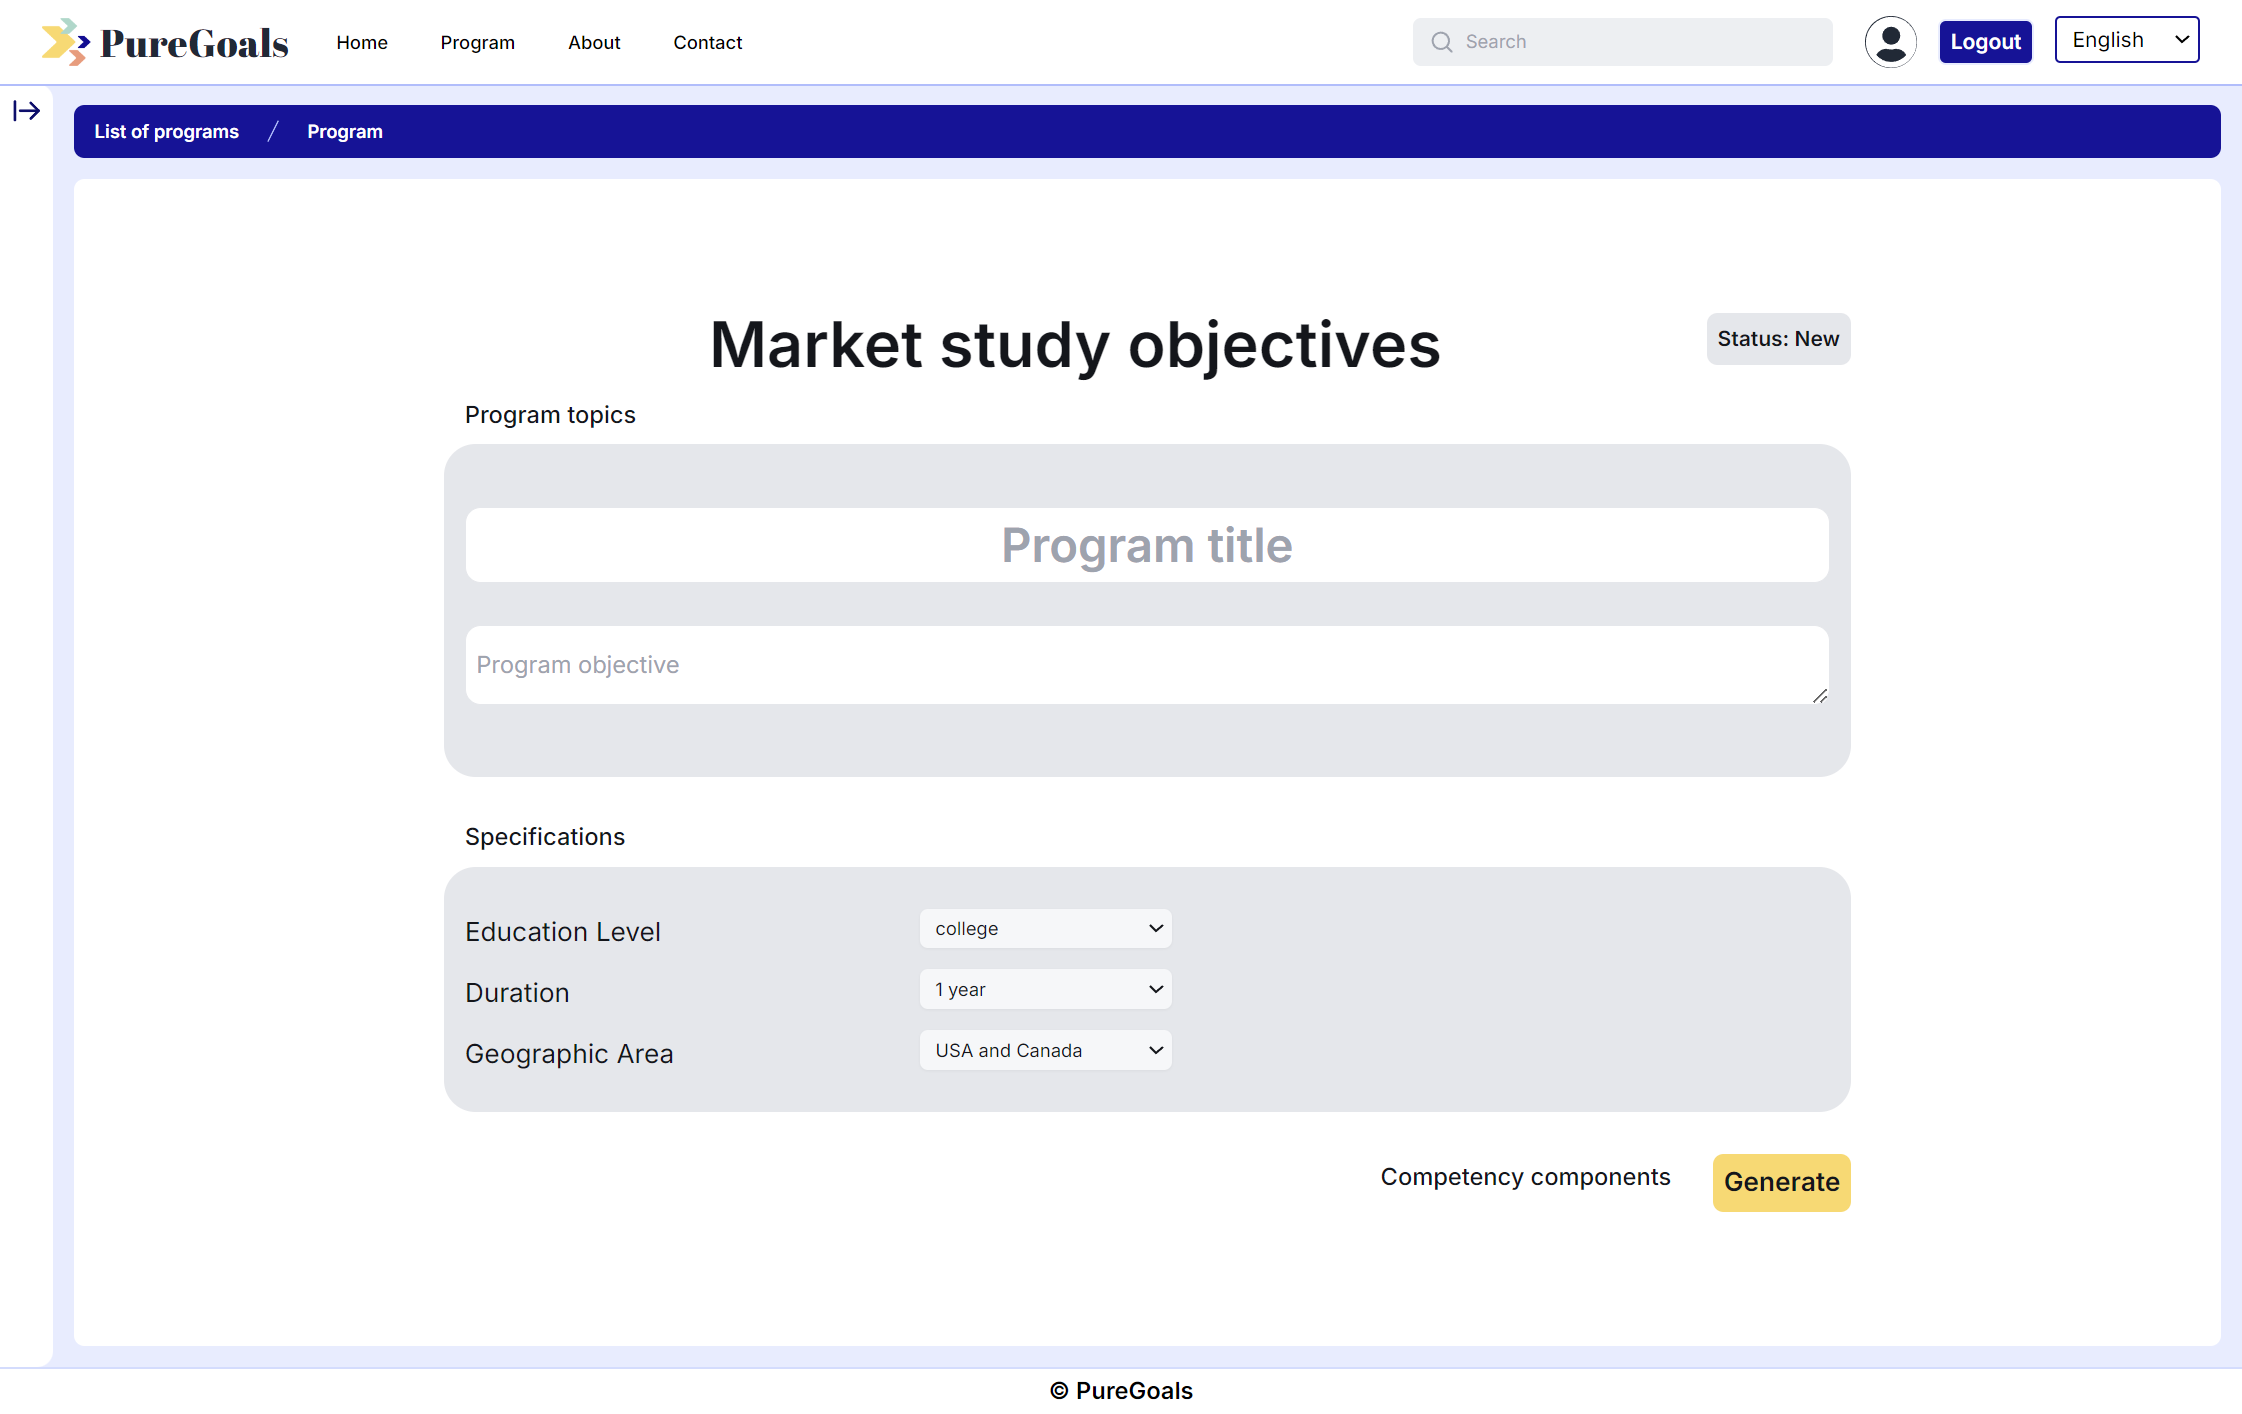This screenshot has height=1414, width=2242.
Task: Go to the Home menu item
Action: 362,43
